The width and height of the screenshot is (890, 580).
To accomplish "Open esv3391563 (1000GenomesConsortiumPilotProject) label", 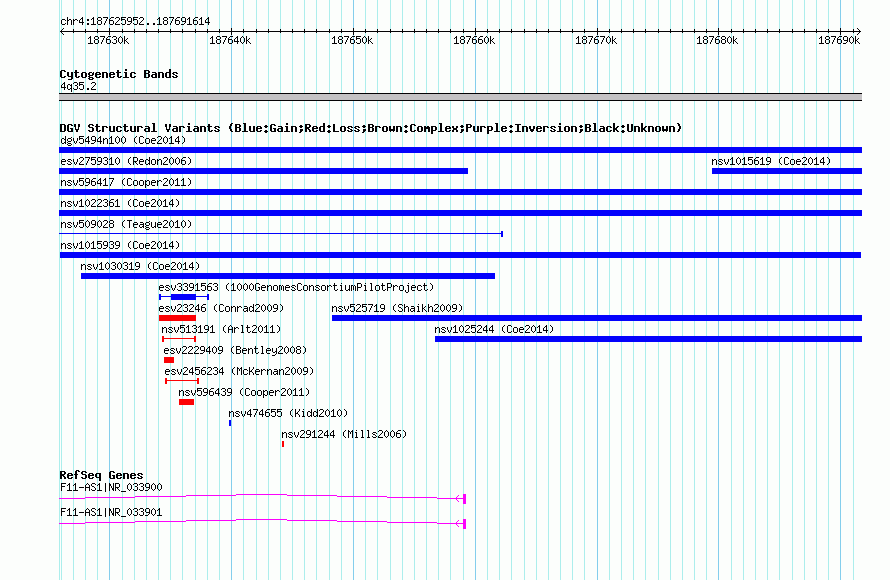I will pos(296,287).
